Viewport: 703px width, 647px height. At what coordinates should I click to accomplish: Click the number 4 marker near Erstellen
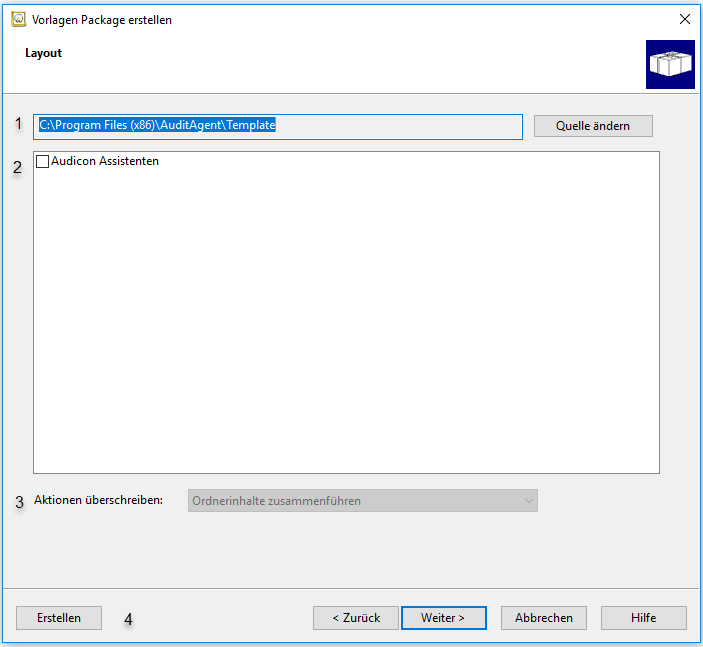(x=128, y=619)
